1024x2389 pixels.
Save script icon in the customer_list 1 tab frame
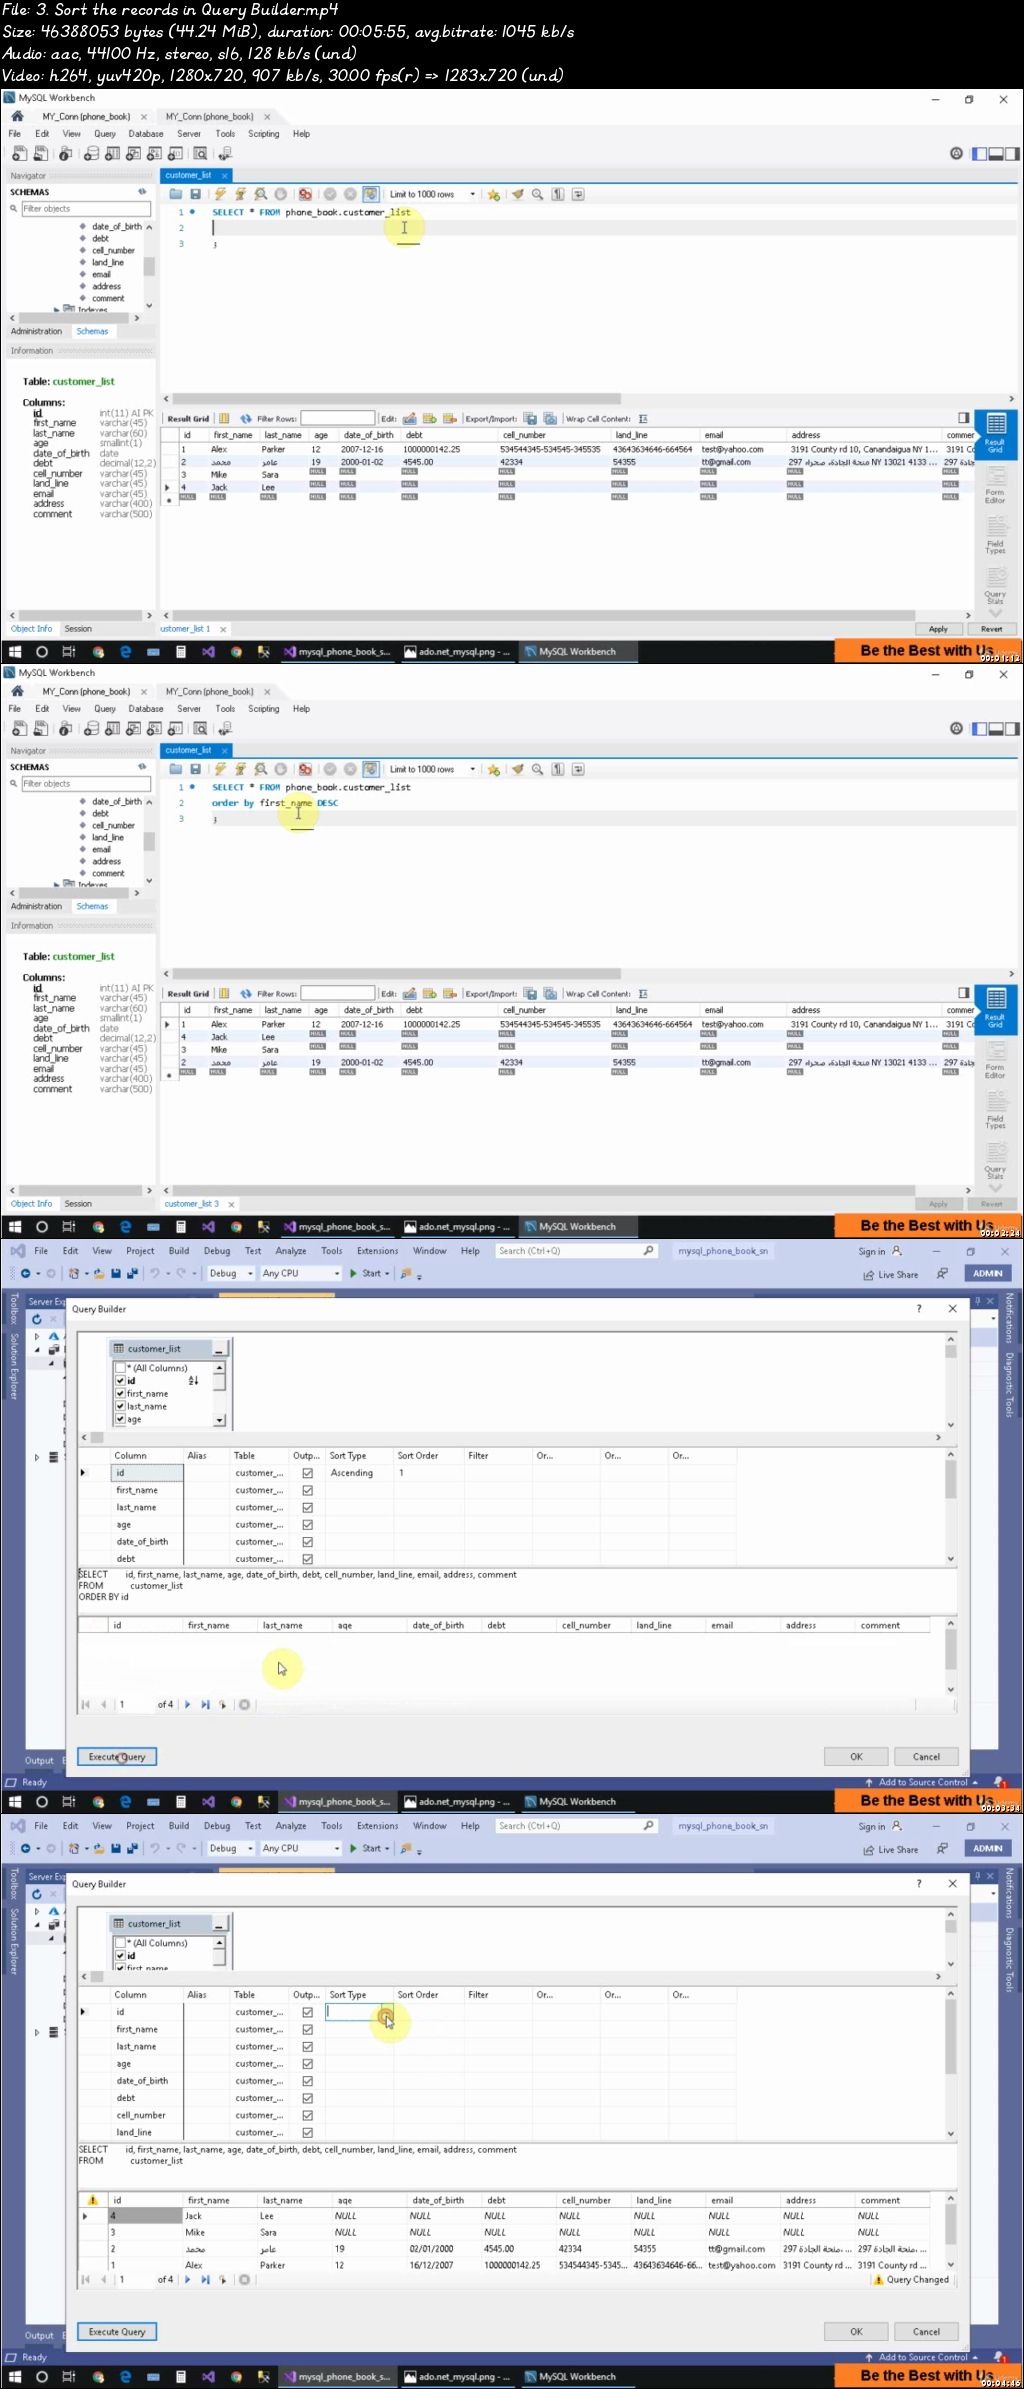195,194
